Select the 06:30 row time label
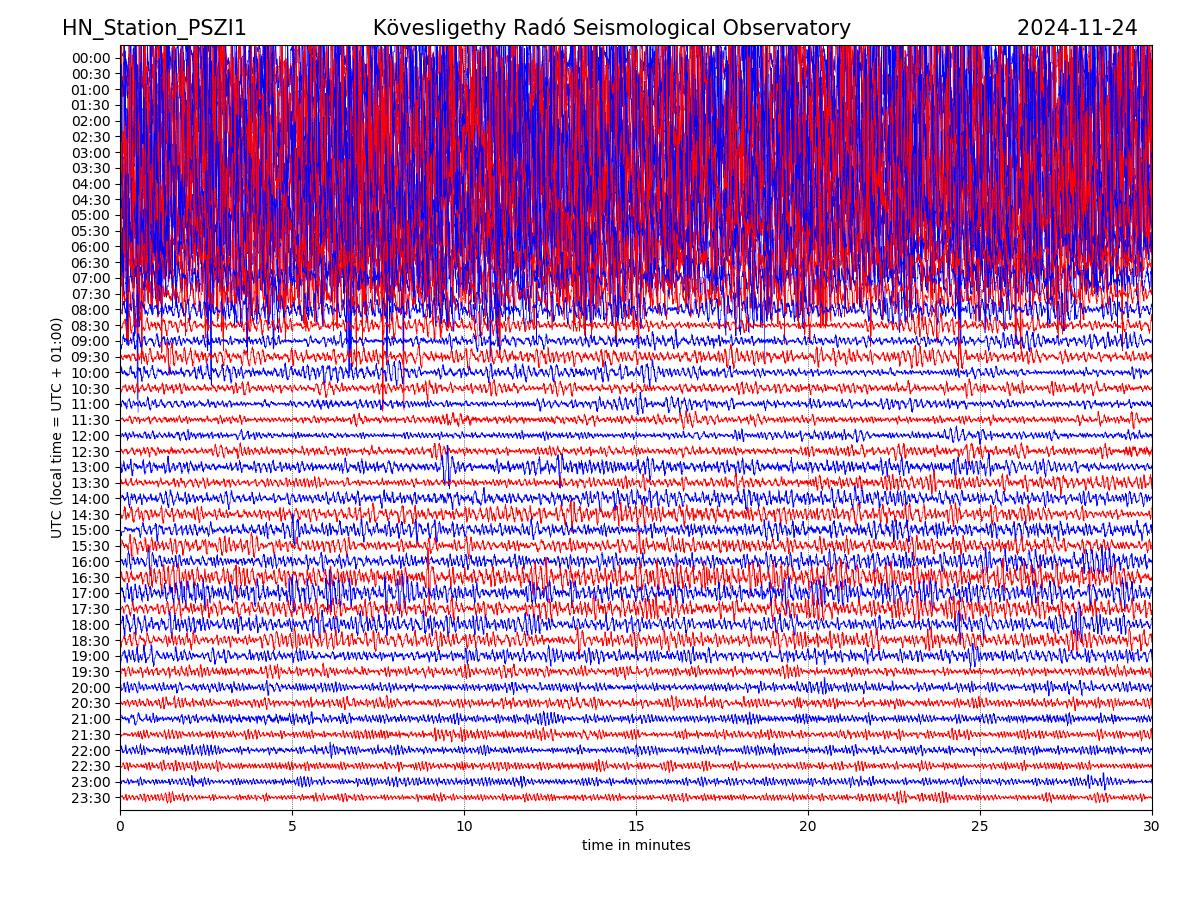1200x900 pixels. (x=91, y=263)
